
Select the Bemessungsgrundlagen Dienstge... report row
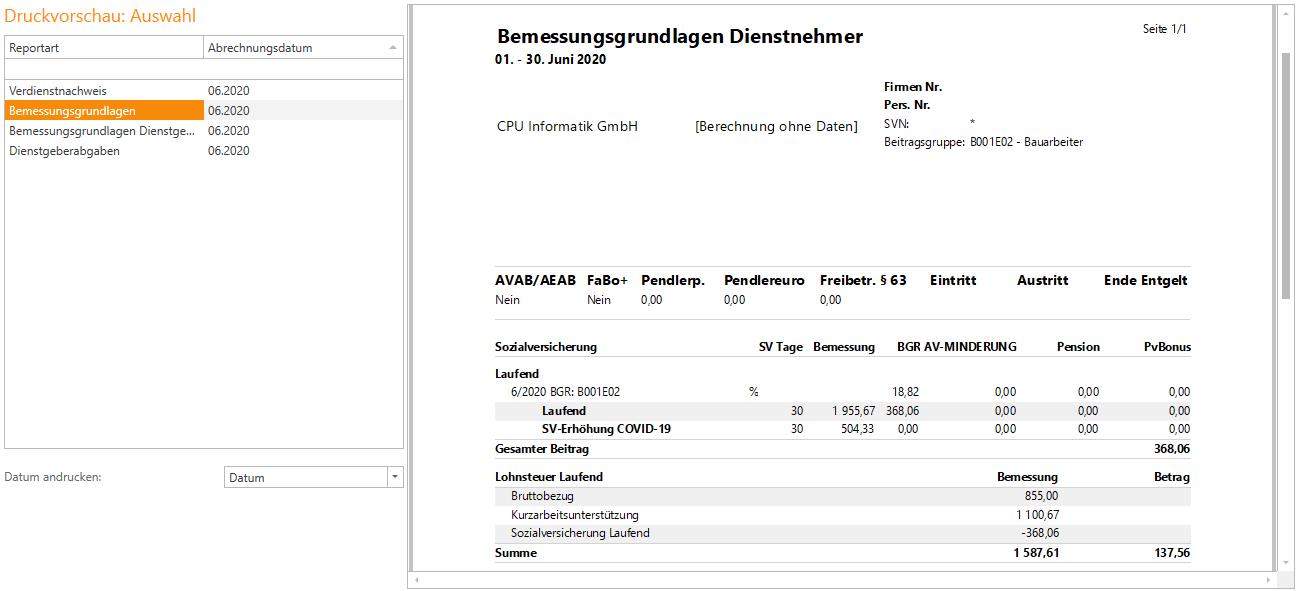pos(204,131)
